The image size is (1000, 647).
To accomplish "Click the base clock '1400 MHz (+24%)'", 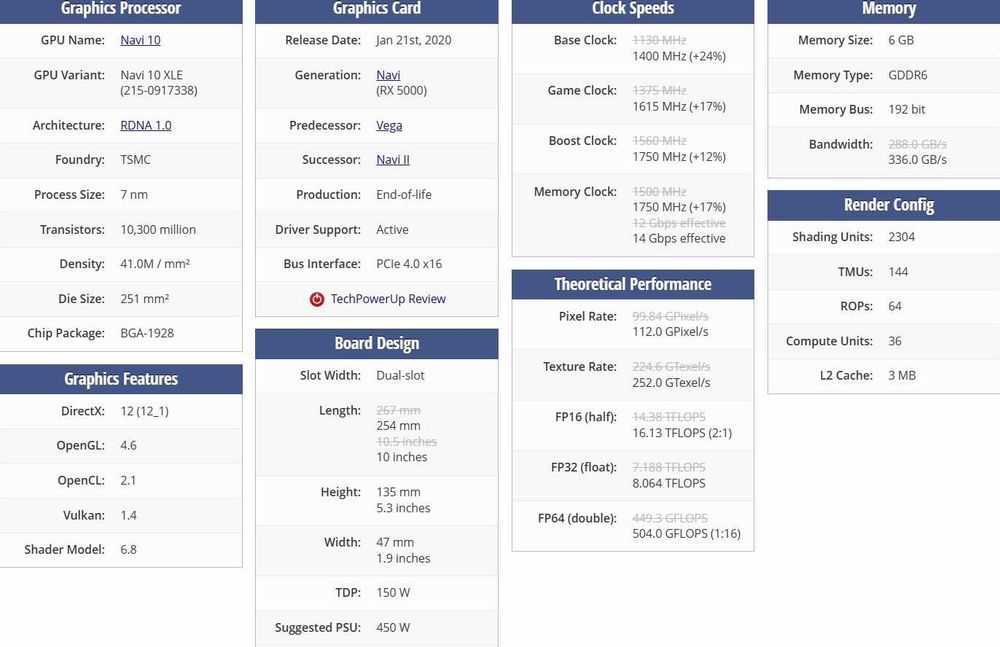I will pyautogui.click(x=679, y=56).
